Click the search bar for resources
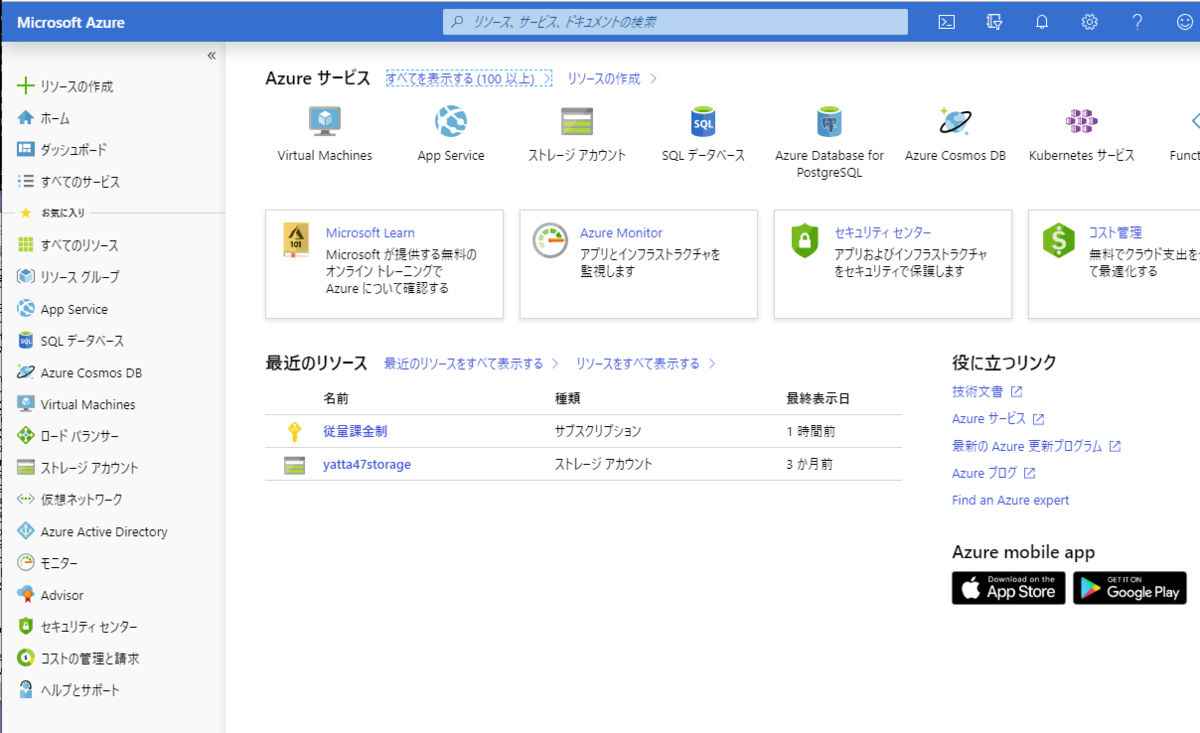The height and width of the screenshot is (733, 1200). [674, 21]
